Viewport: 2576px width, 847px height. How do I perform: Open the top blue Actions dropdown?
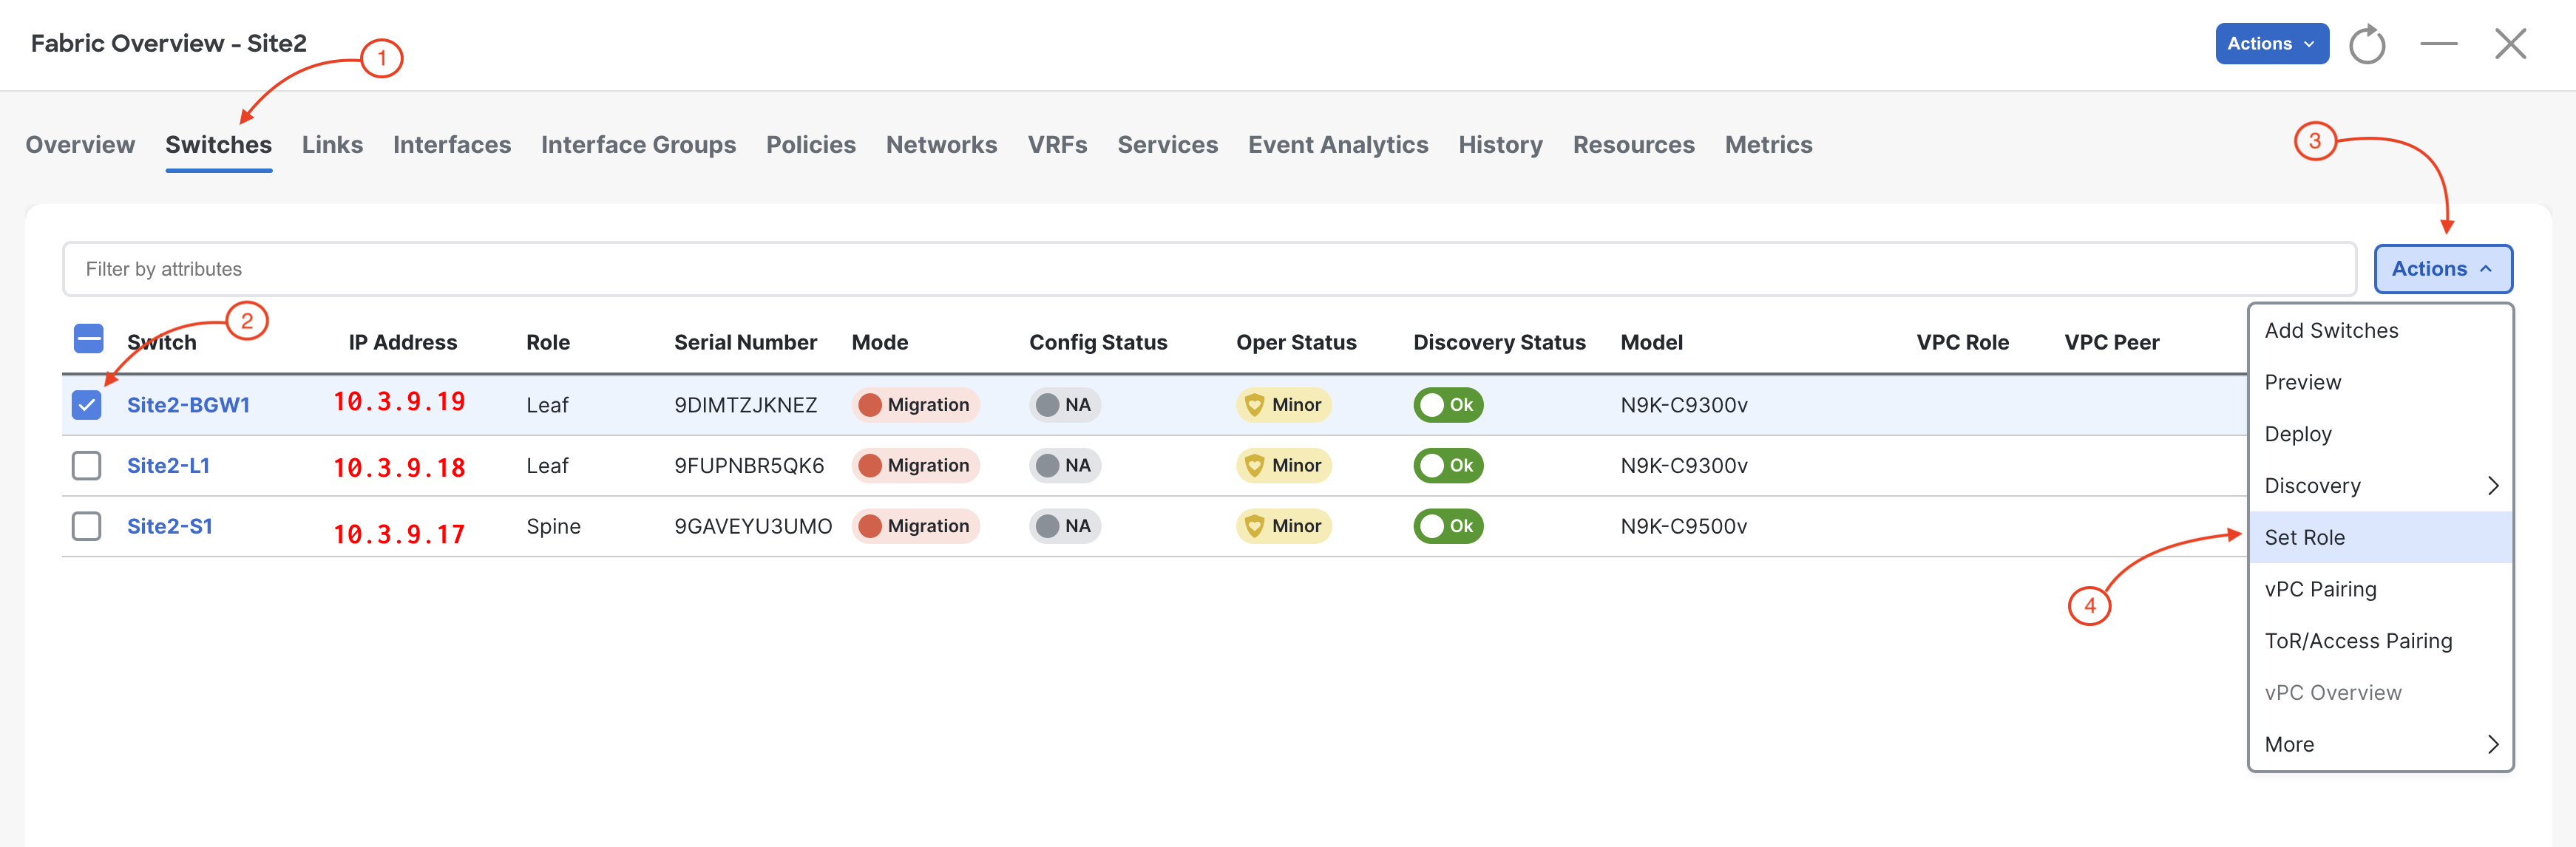tap(2271, 44)
